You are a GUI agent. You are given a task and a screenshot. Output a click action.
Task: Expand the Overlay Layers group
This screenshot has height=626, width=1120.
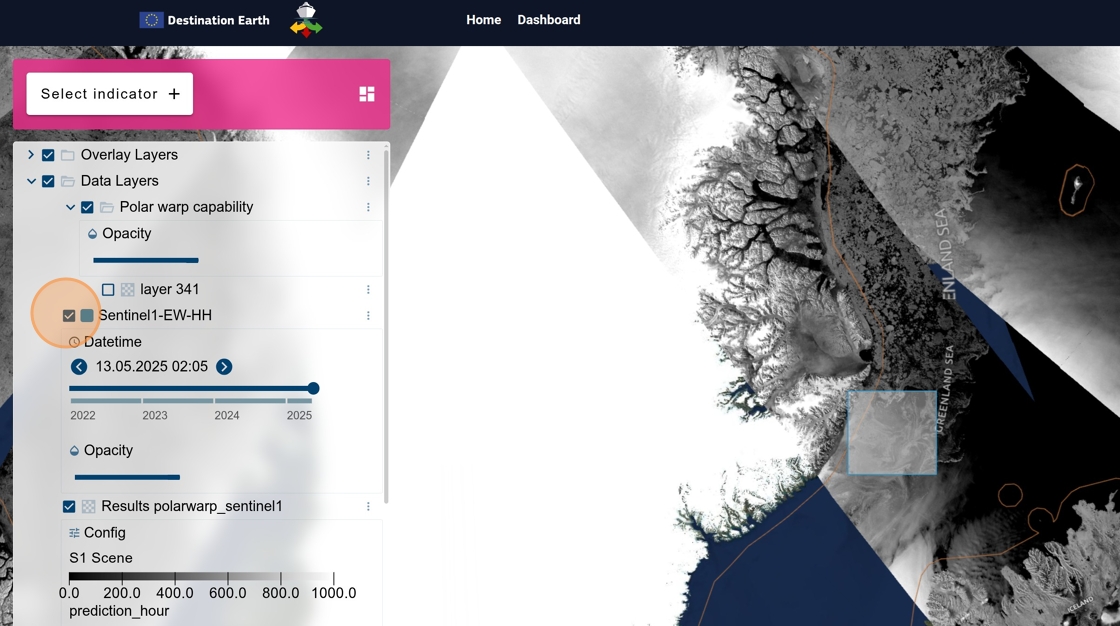pyautogui.click(x=31, y=154)
